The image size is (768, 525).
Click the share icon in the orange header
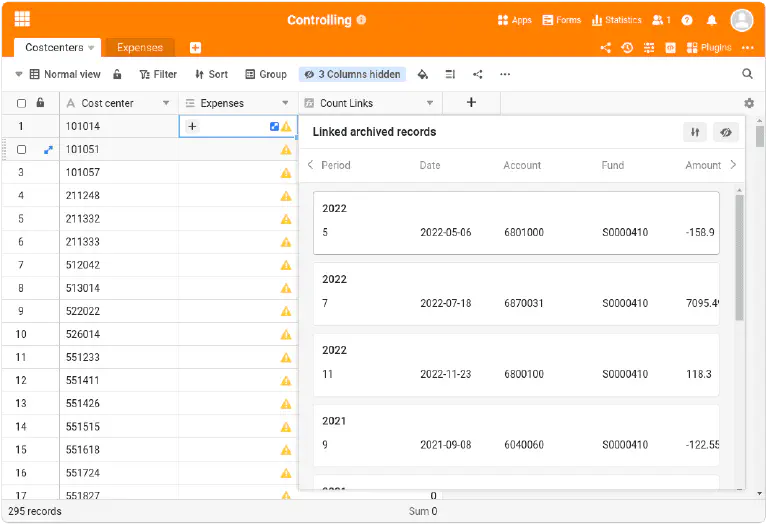(x=606, y=48)
